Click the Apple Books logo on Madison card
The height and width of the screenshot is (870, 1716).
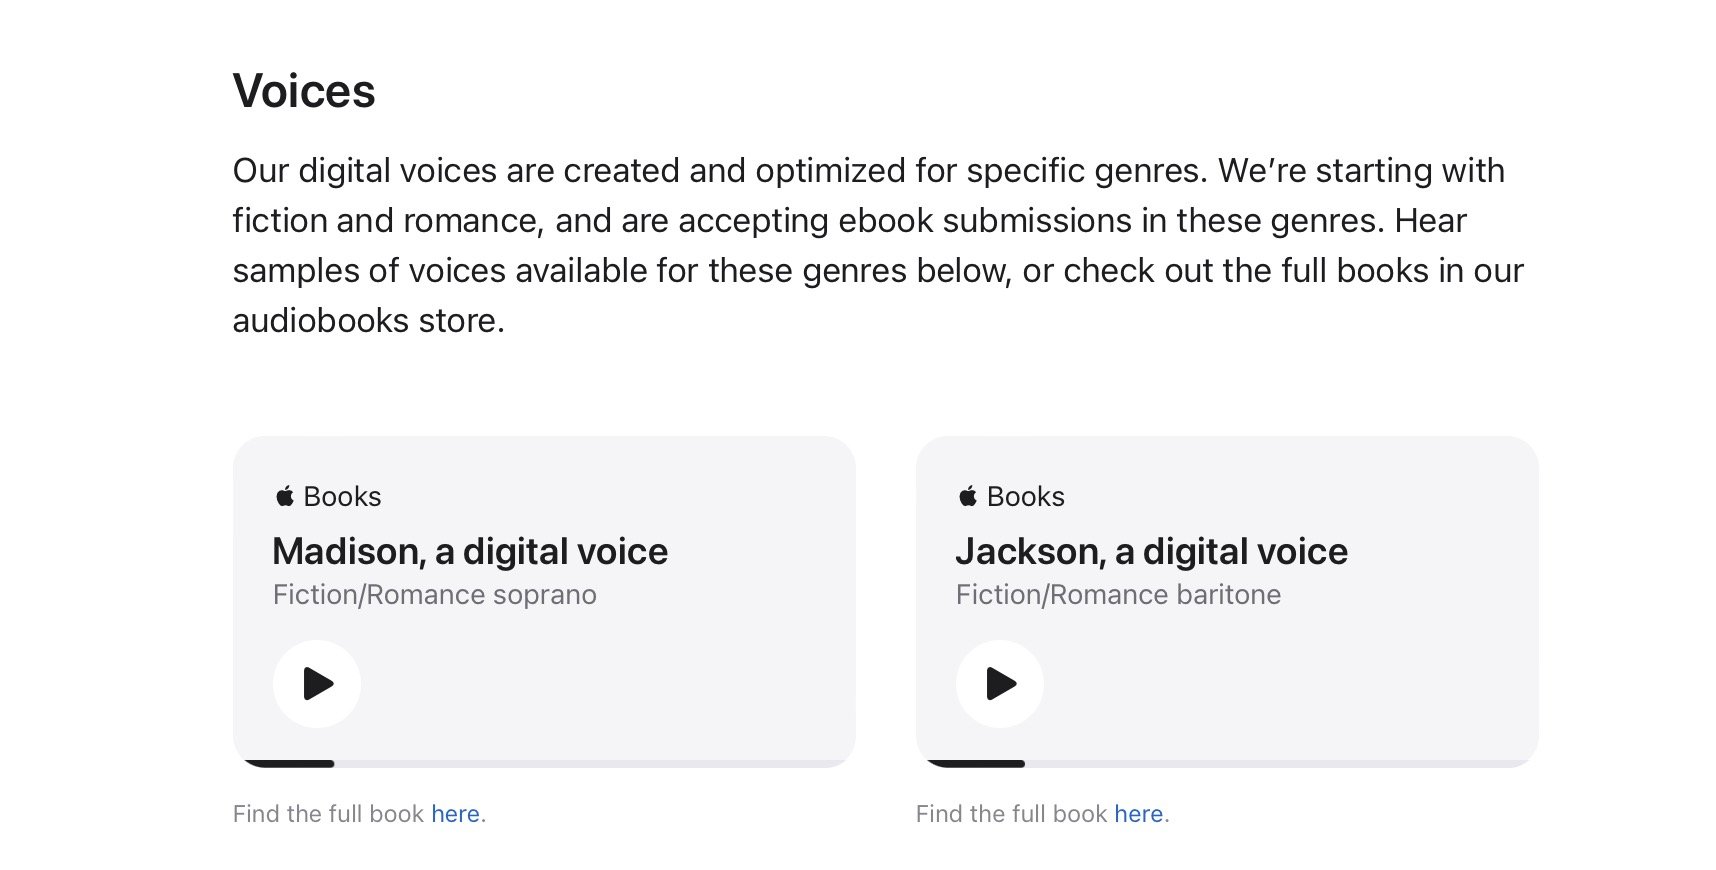pyautogui.click(x=285, y=496)
